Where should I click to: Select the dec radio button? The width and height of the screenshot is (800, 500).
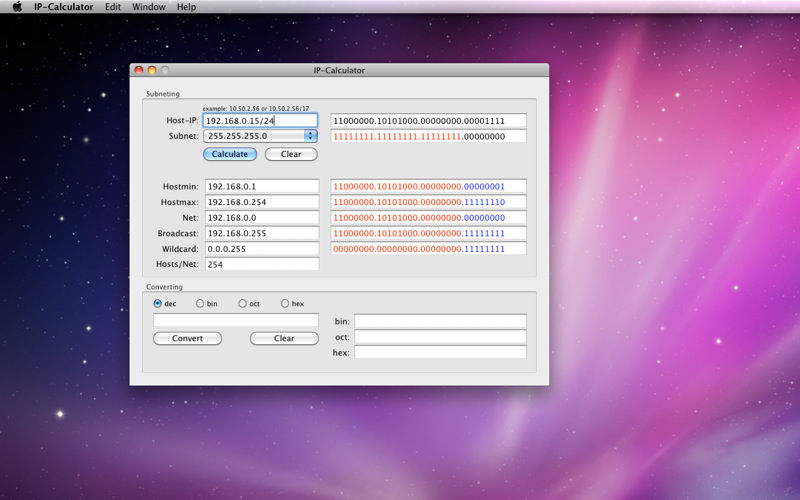pos(158,304)
